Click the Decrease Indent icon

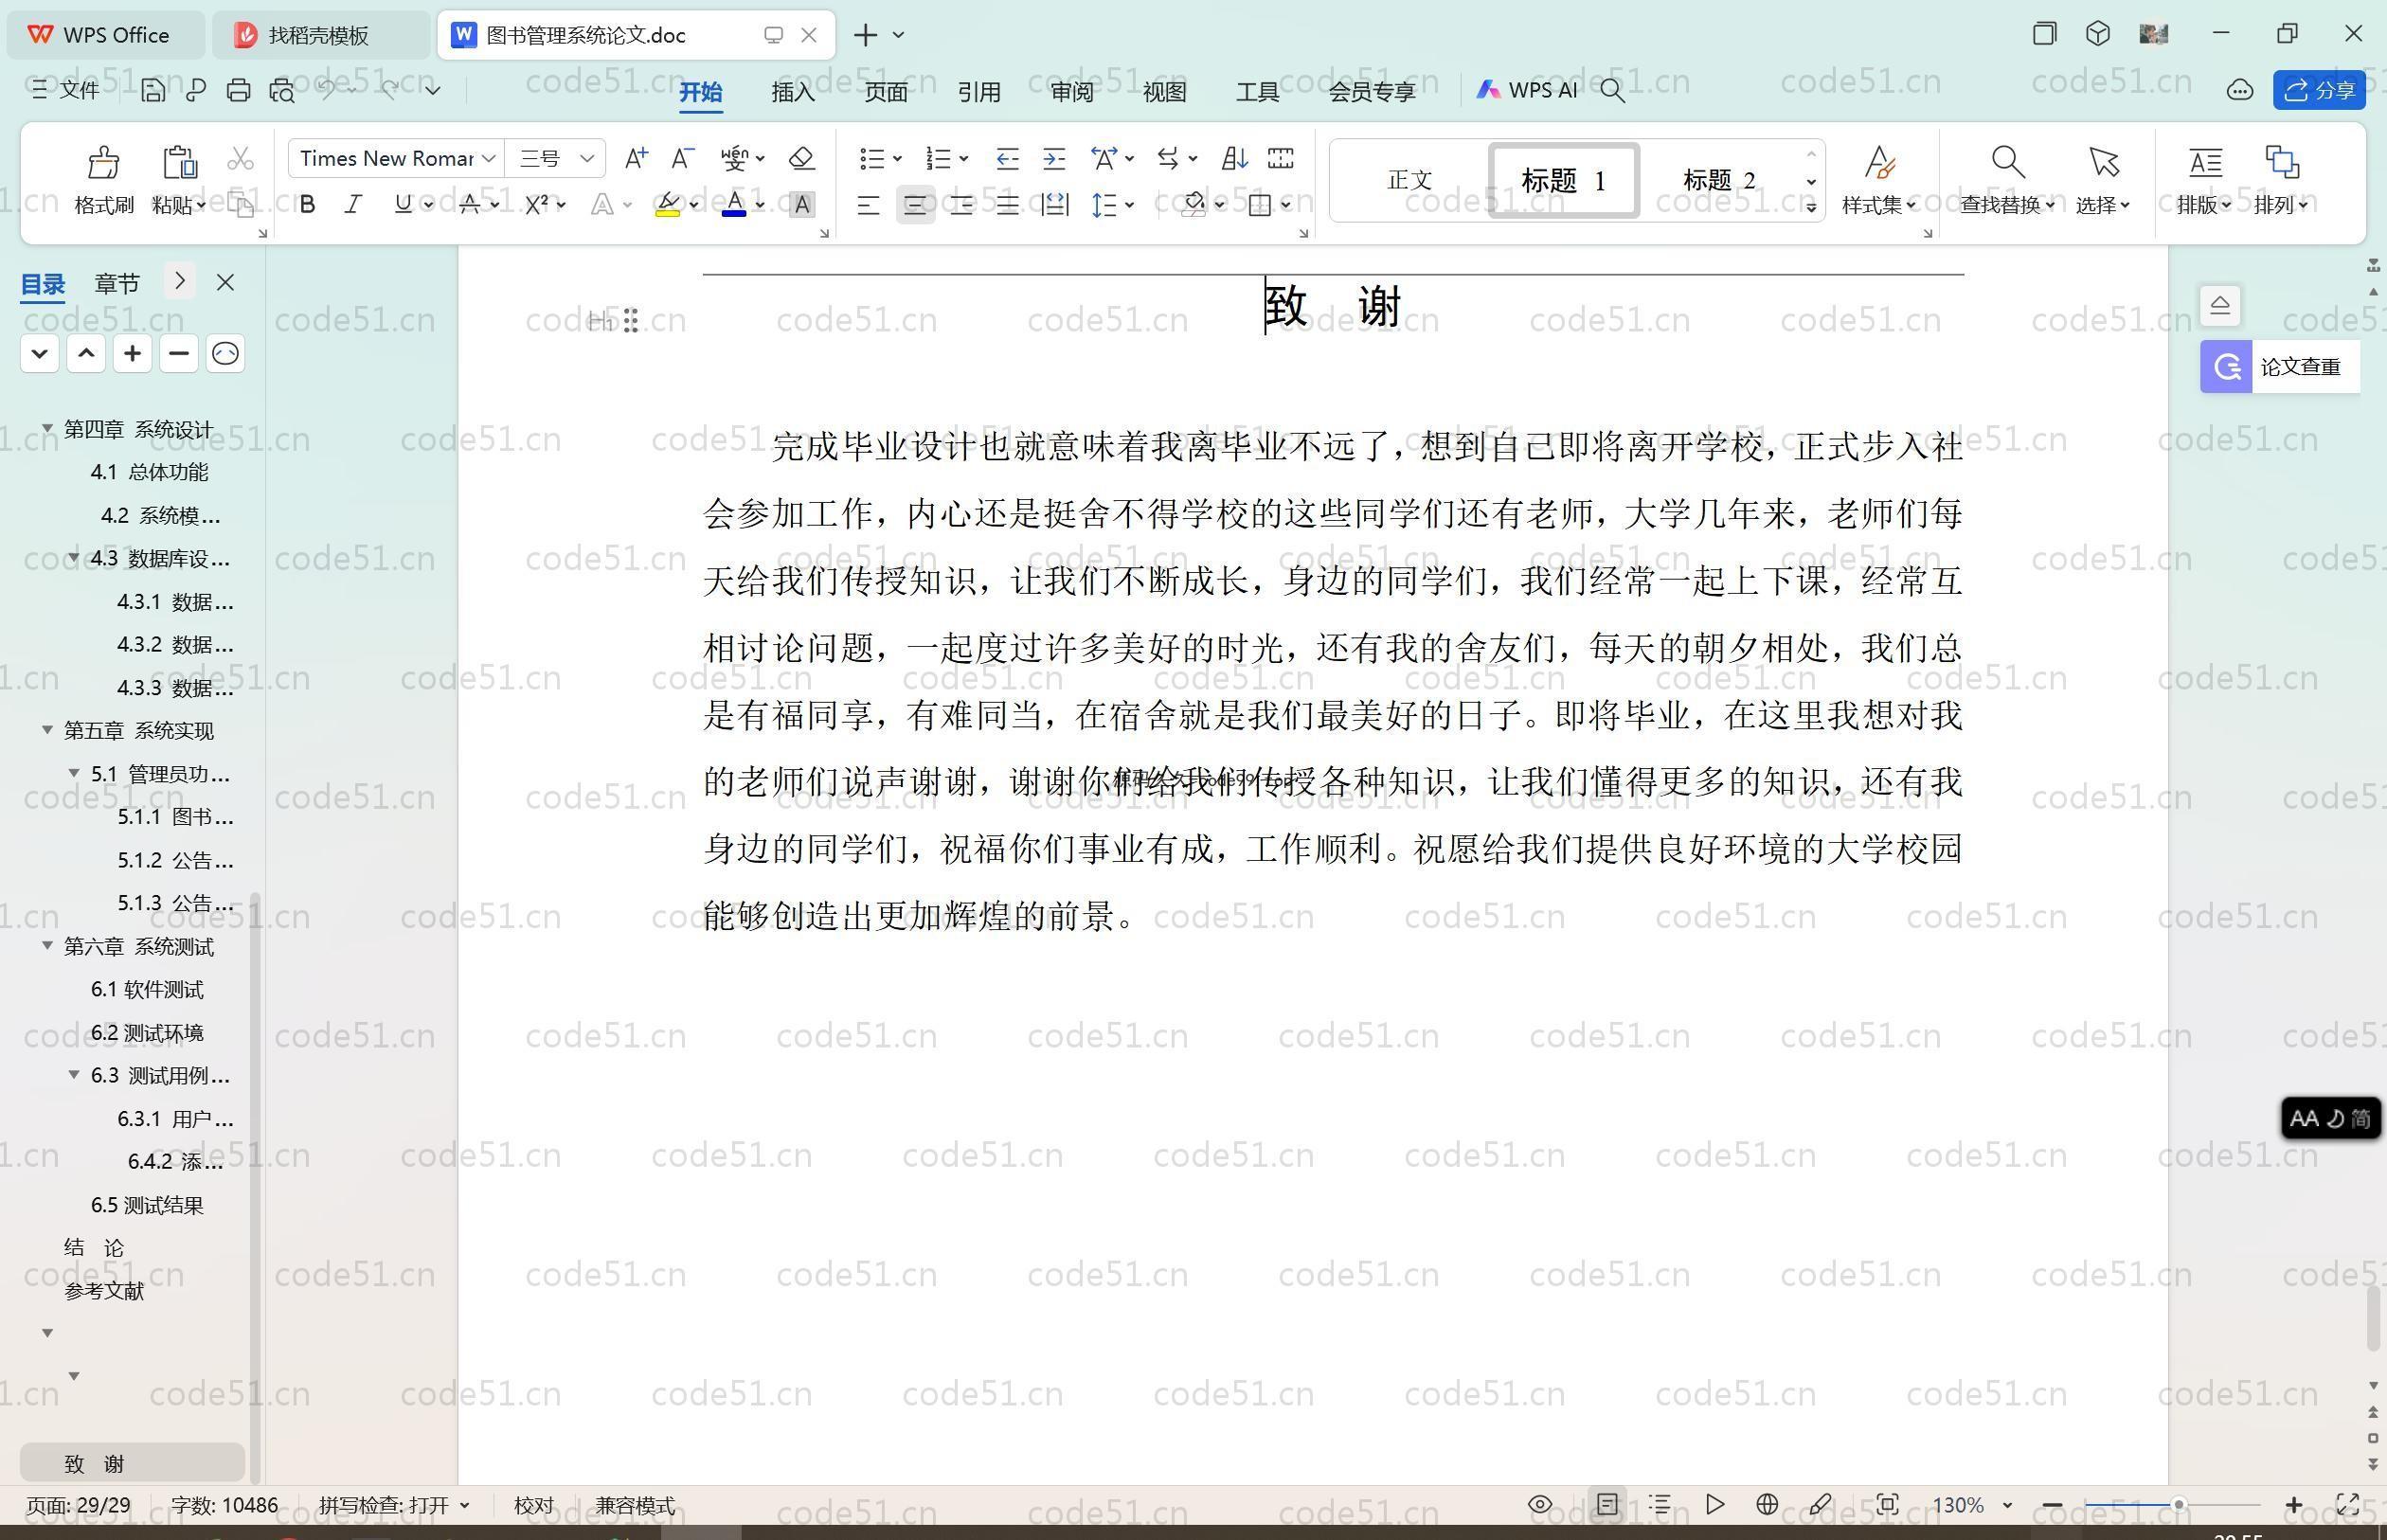point(1007,158)
